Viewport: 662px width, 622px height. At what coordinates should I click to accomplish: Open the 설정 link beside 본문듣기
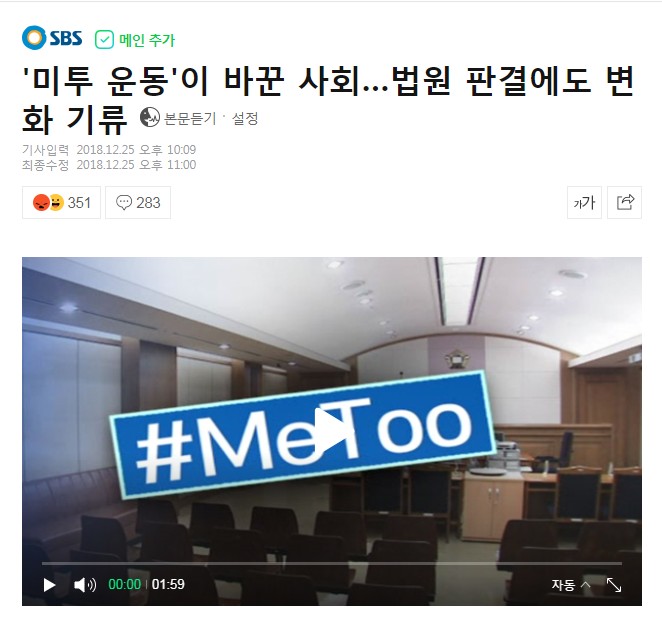tap(245, 118)
